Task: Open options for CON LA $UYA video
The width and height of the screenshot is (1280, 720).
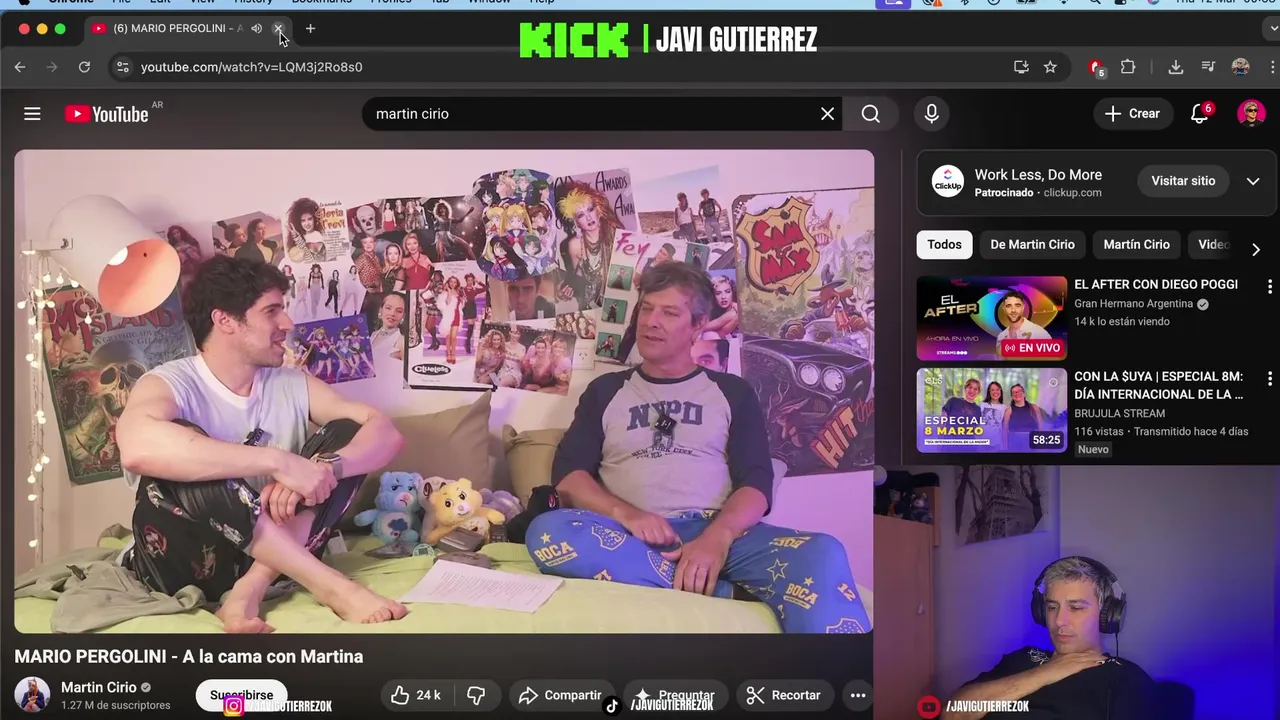Action: 1270,378
